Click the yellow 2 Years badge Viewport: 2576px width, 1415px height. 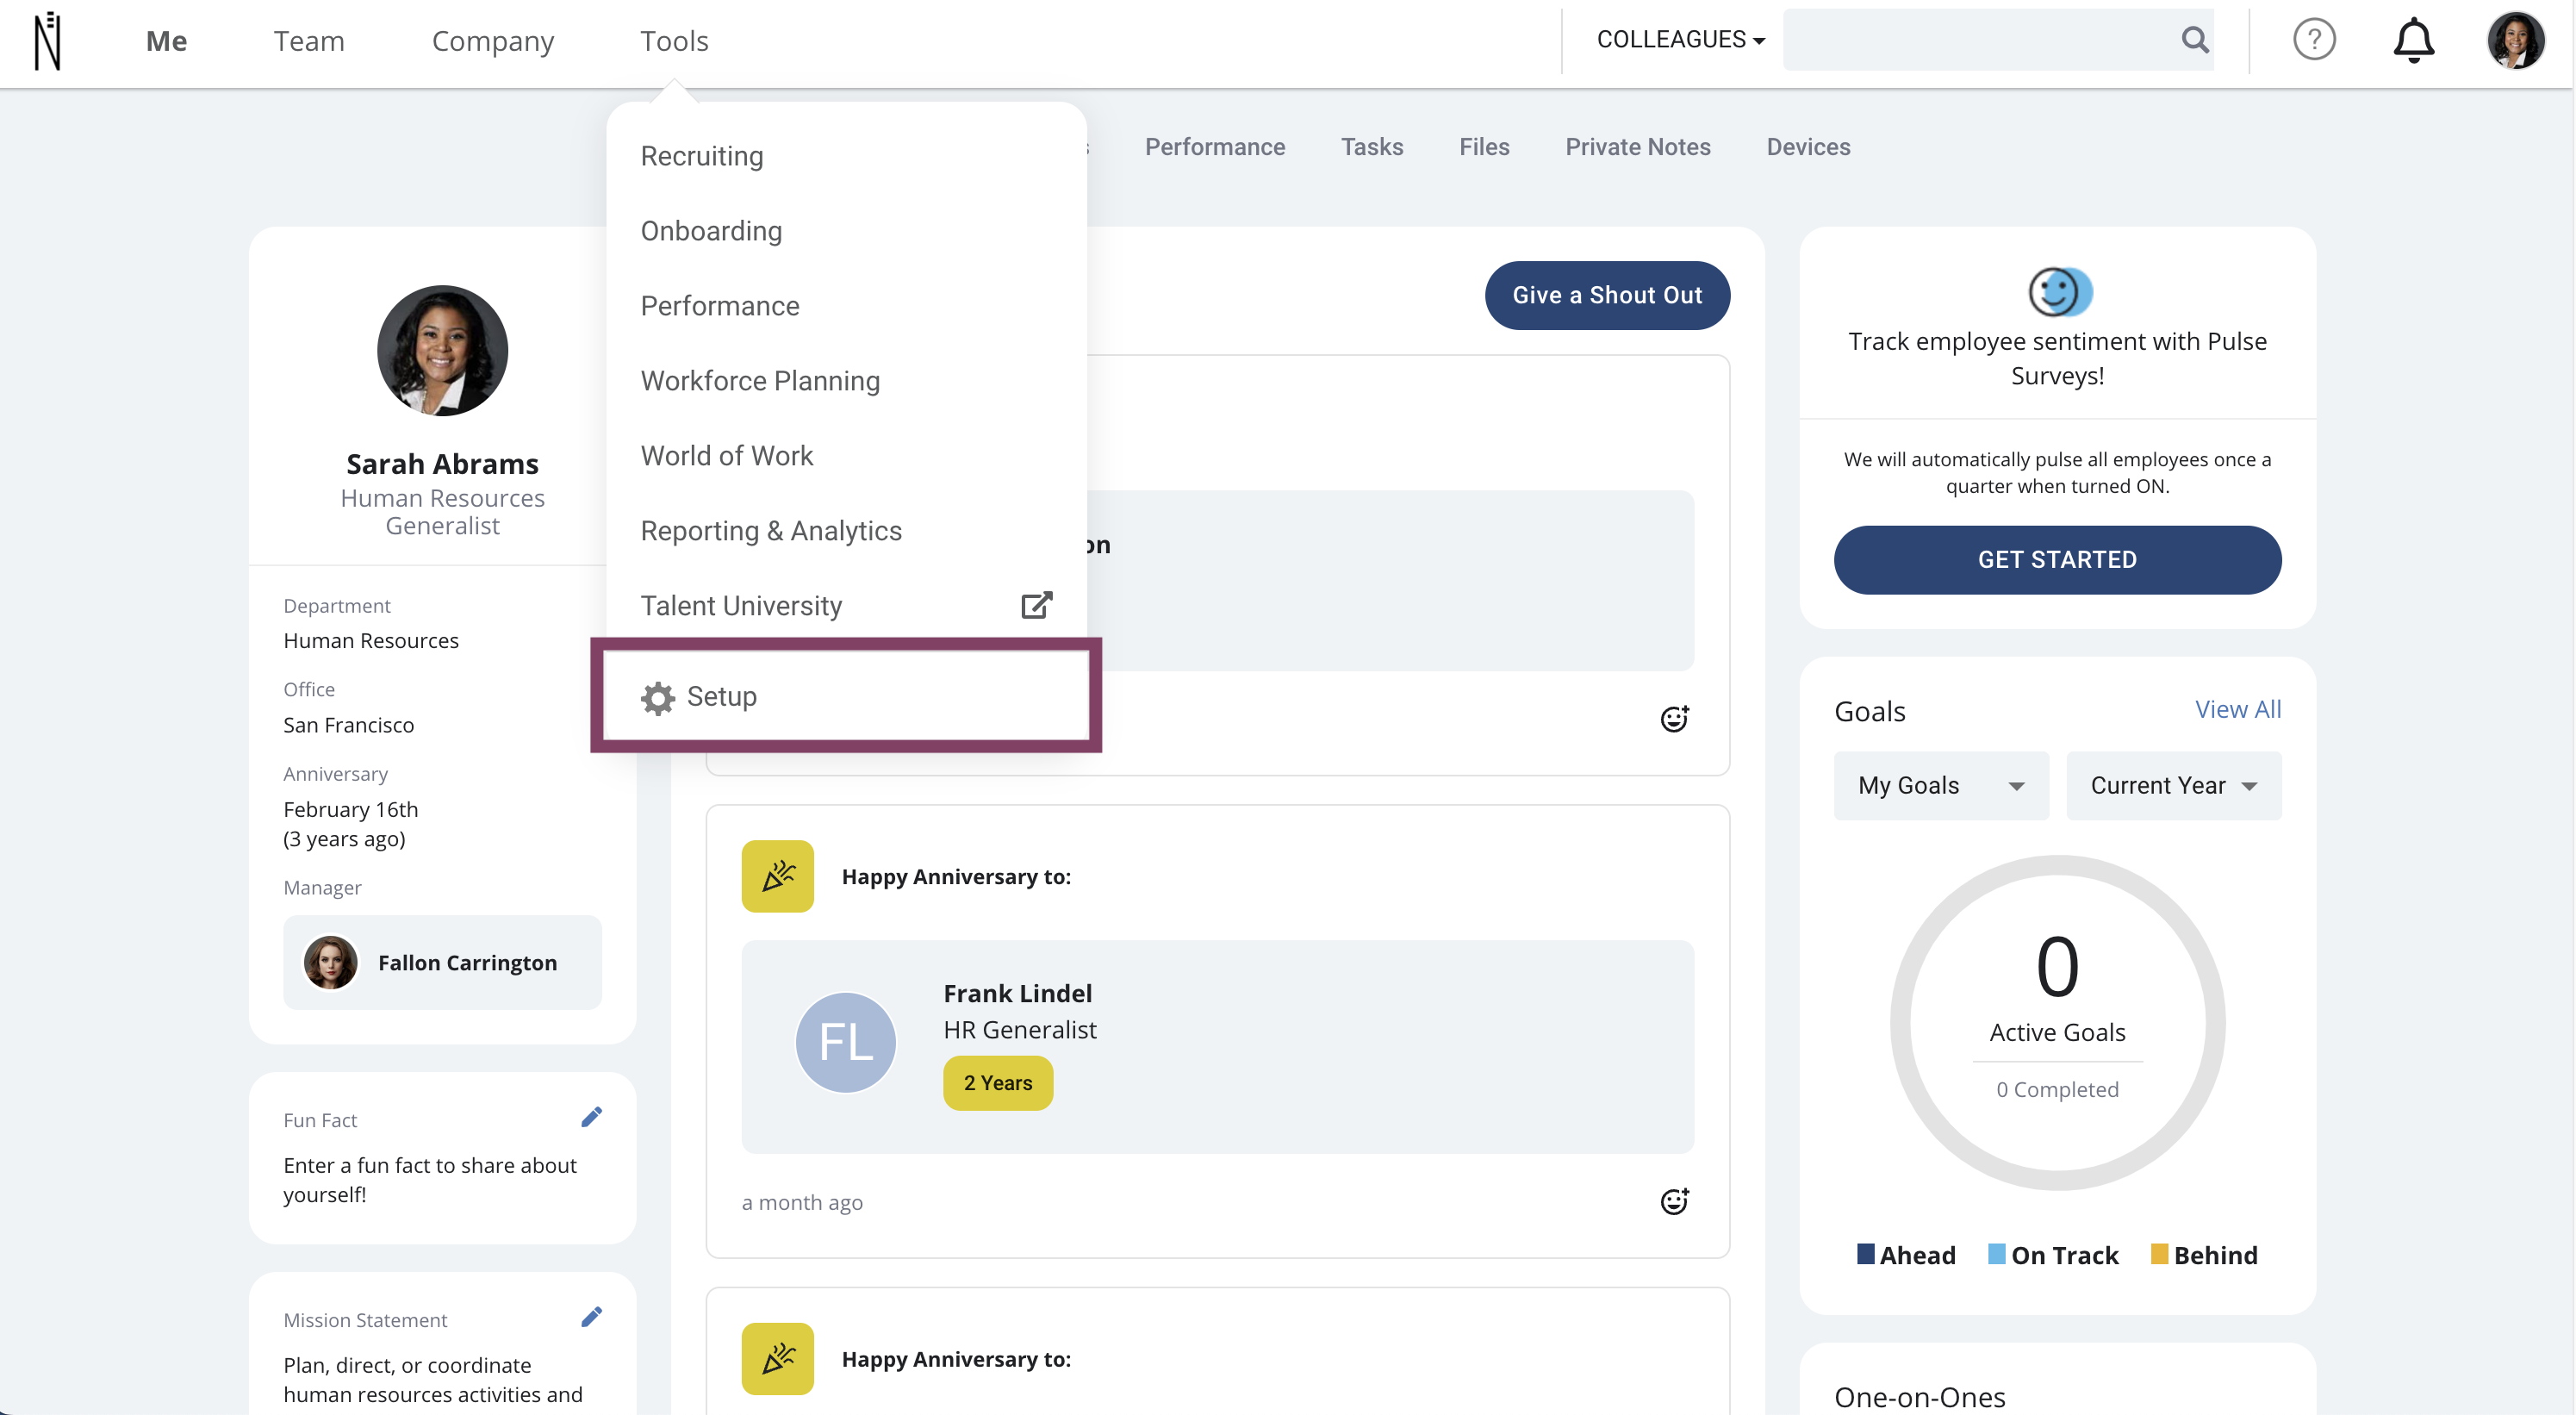997,1083
